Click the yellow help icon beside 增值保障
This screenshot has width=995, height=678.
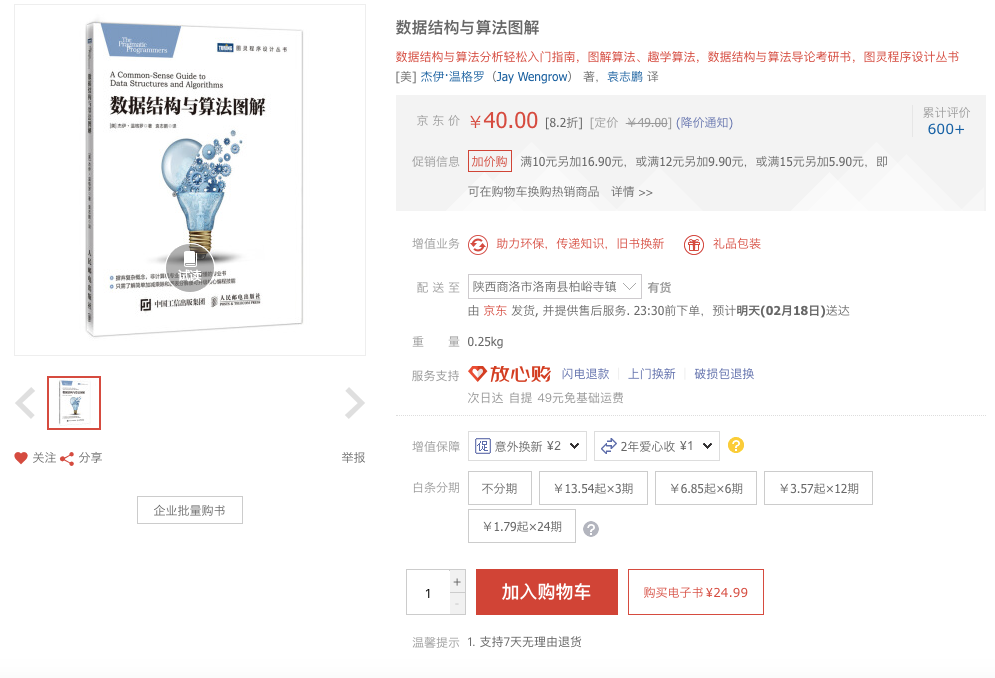pyautogui.click(x=735, y=445)
